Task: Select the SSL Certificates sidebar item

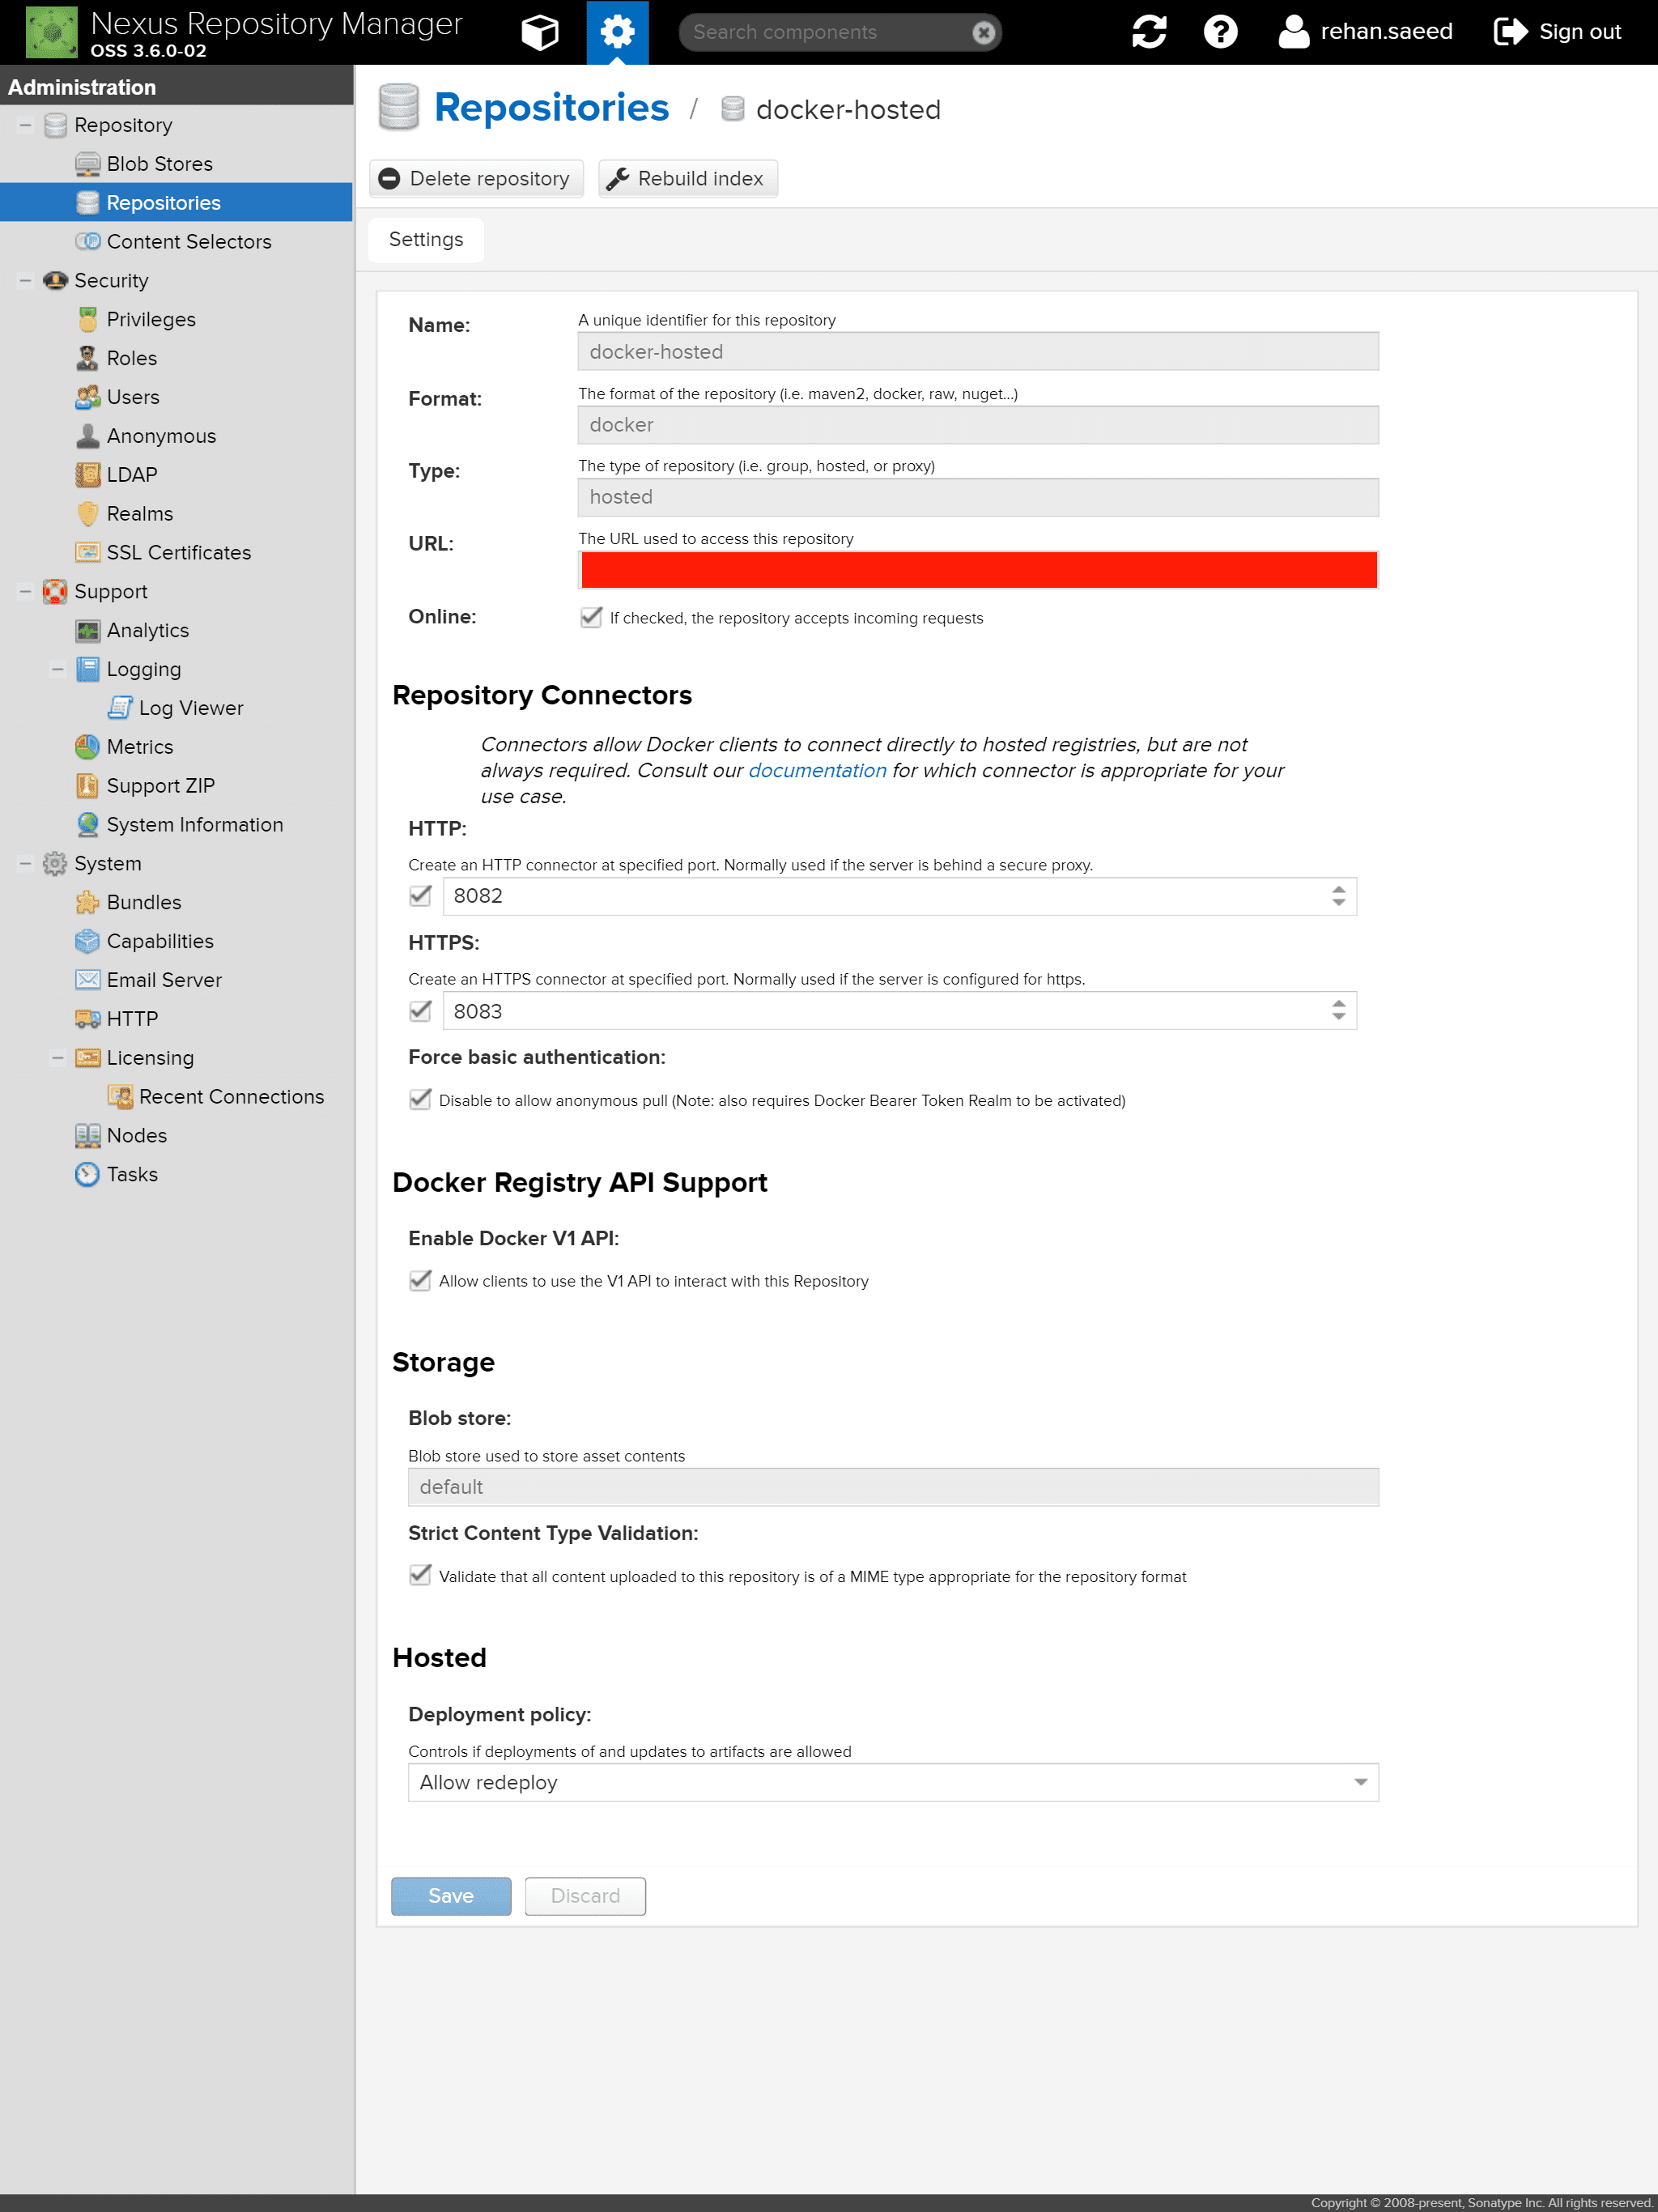Action: [180, 552]
